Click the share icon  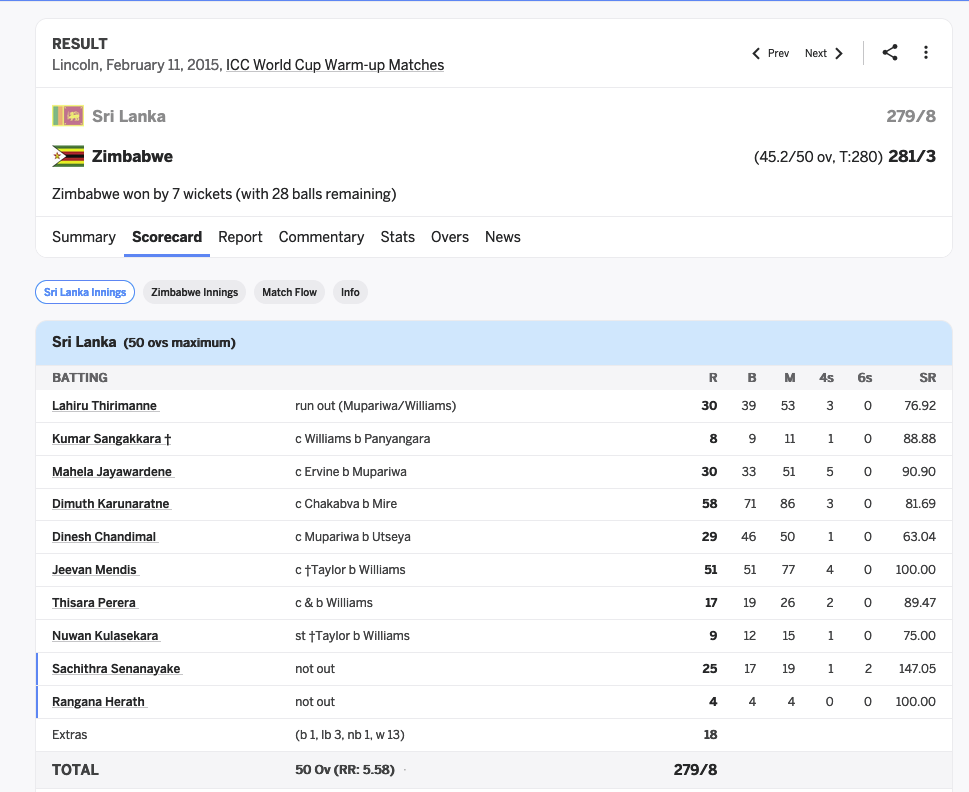pyautogui.click(x=890, y=53)
